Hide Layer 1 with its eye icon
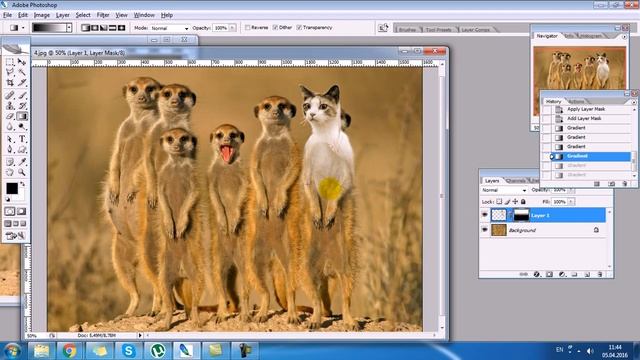Image resolution: width=640 pixels, height=360 pixels. click(x=485, y=215)
